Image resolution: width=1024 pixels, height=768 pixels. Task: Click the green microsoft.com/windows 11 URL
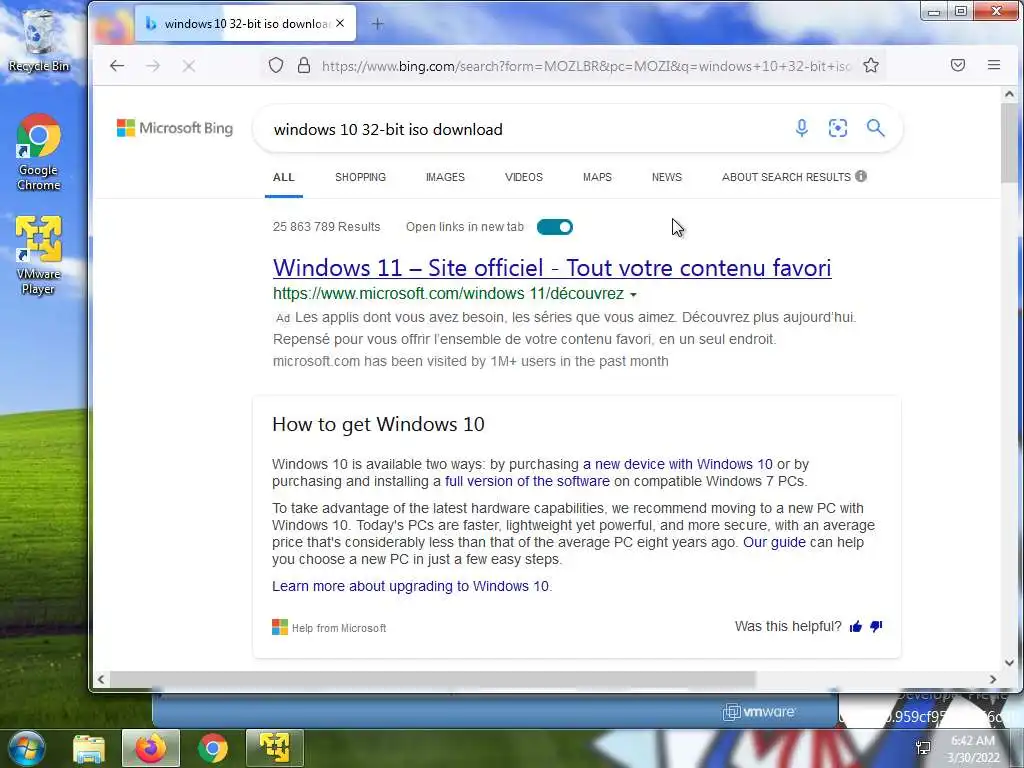449,294
